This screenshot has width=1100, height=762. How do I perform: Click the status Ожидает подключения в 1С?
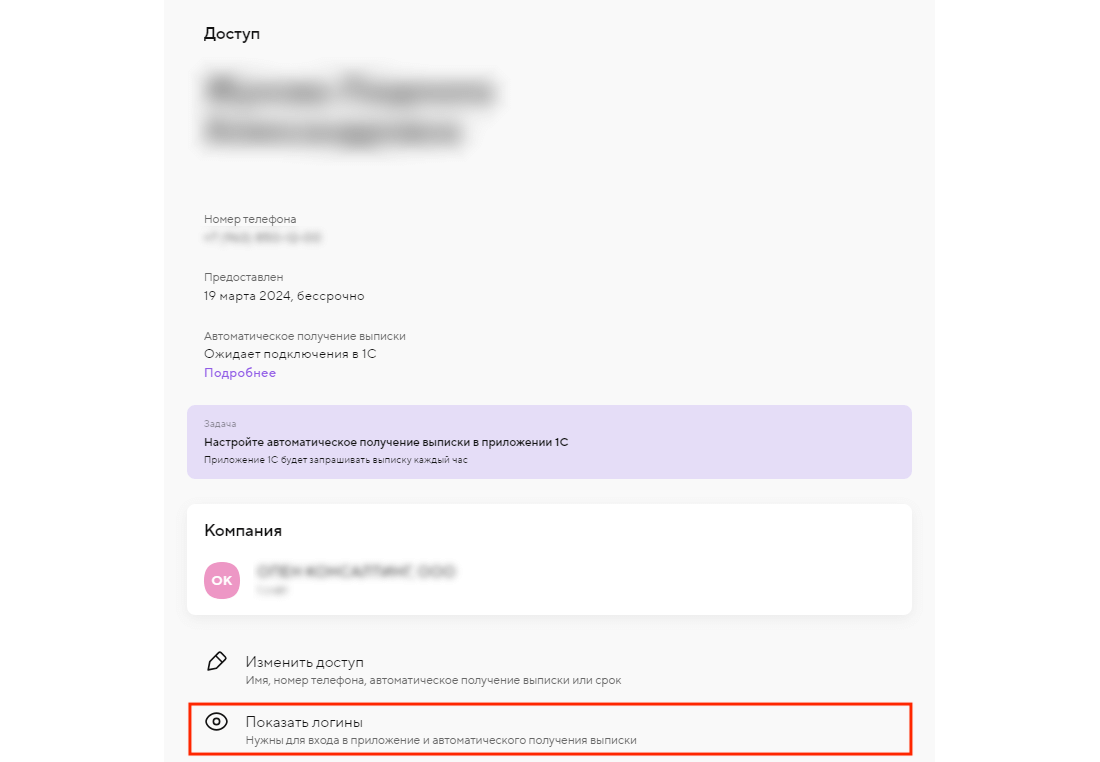[290, 354]
